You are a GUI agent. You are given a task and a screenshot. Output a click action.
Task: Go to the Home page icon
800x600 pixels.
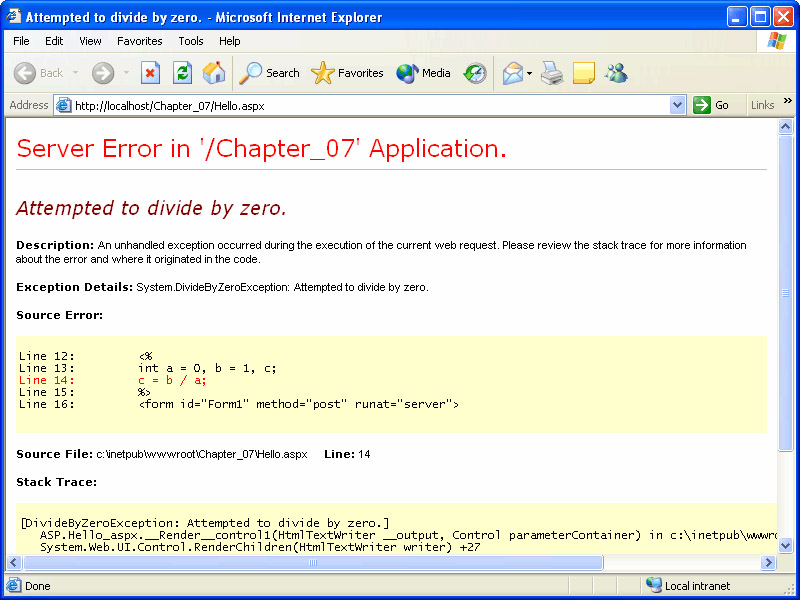point(214,73)
